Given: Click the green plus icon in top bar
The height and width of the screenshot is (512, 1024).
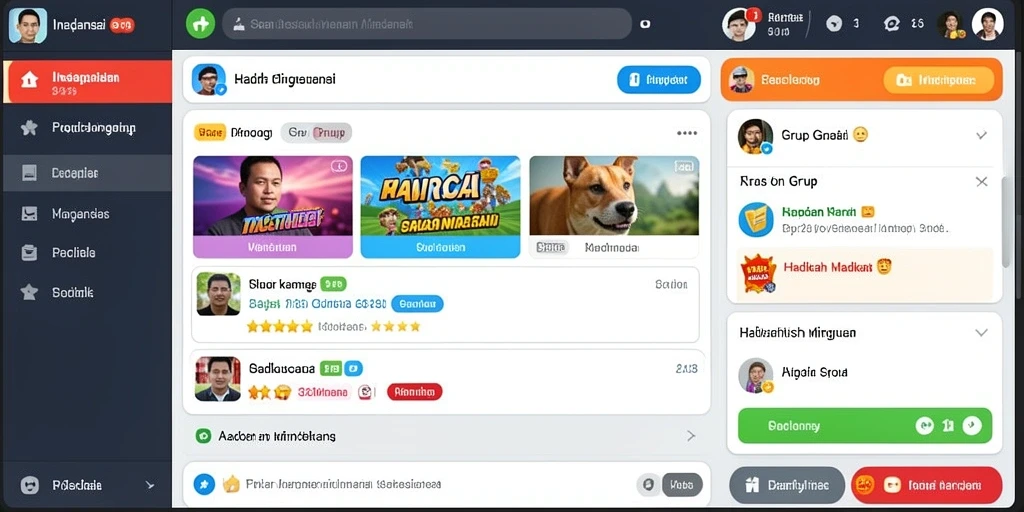Looking at the screenshot, I should (x=200, y=24).
